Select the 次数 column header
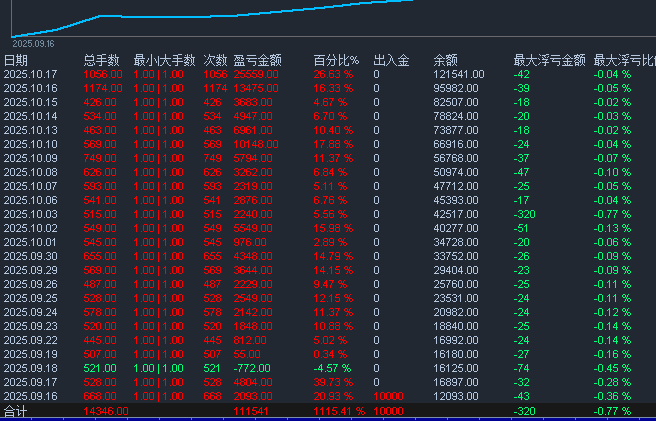 (215, 60)
